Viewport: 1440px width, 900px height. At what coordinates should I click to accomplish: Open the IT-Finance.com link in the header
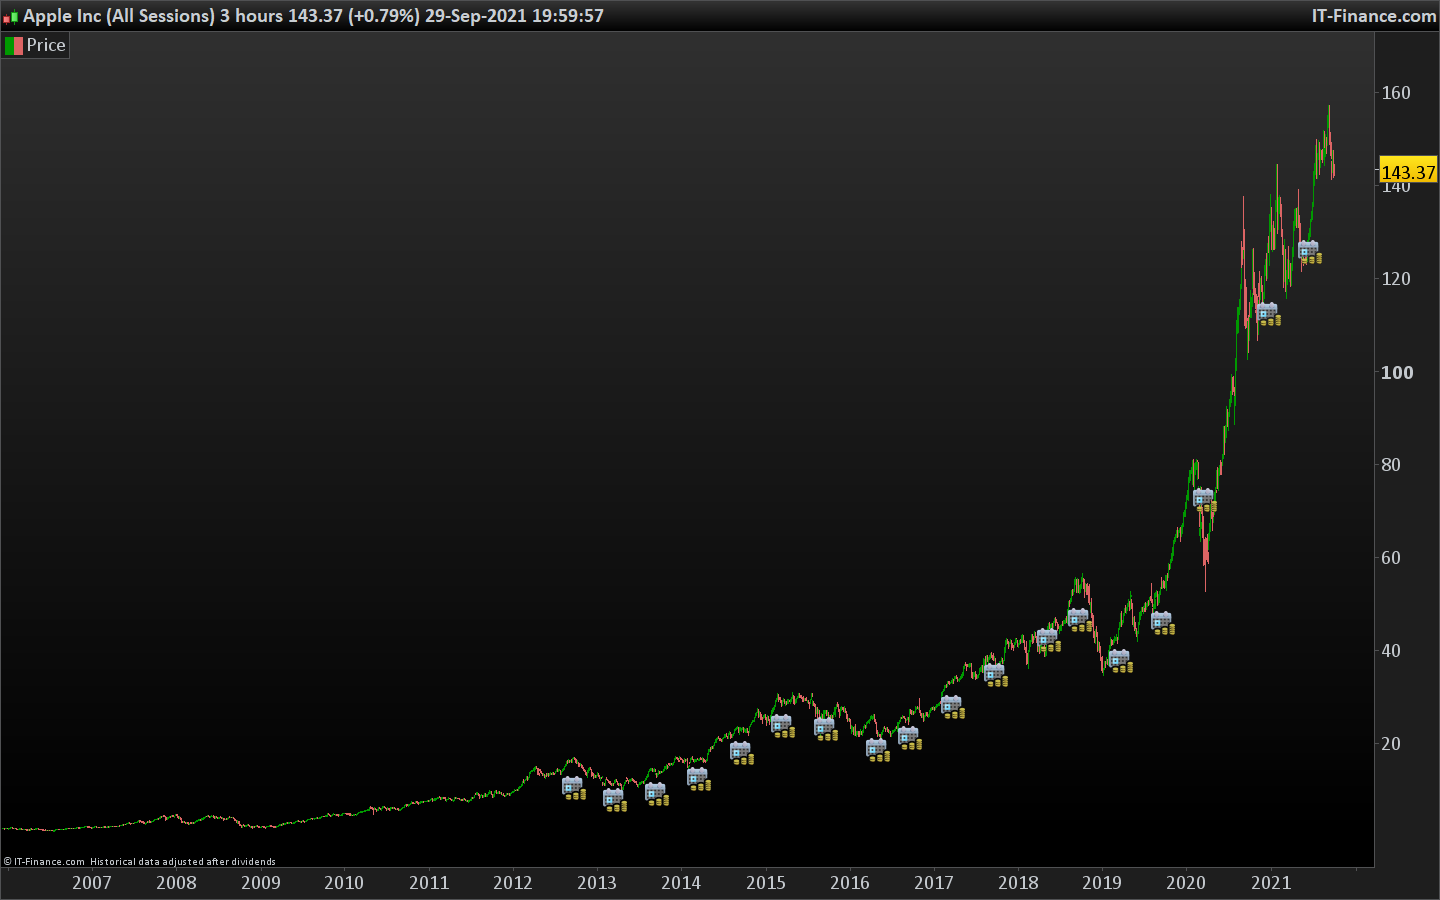[x=1374, y=16]
